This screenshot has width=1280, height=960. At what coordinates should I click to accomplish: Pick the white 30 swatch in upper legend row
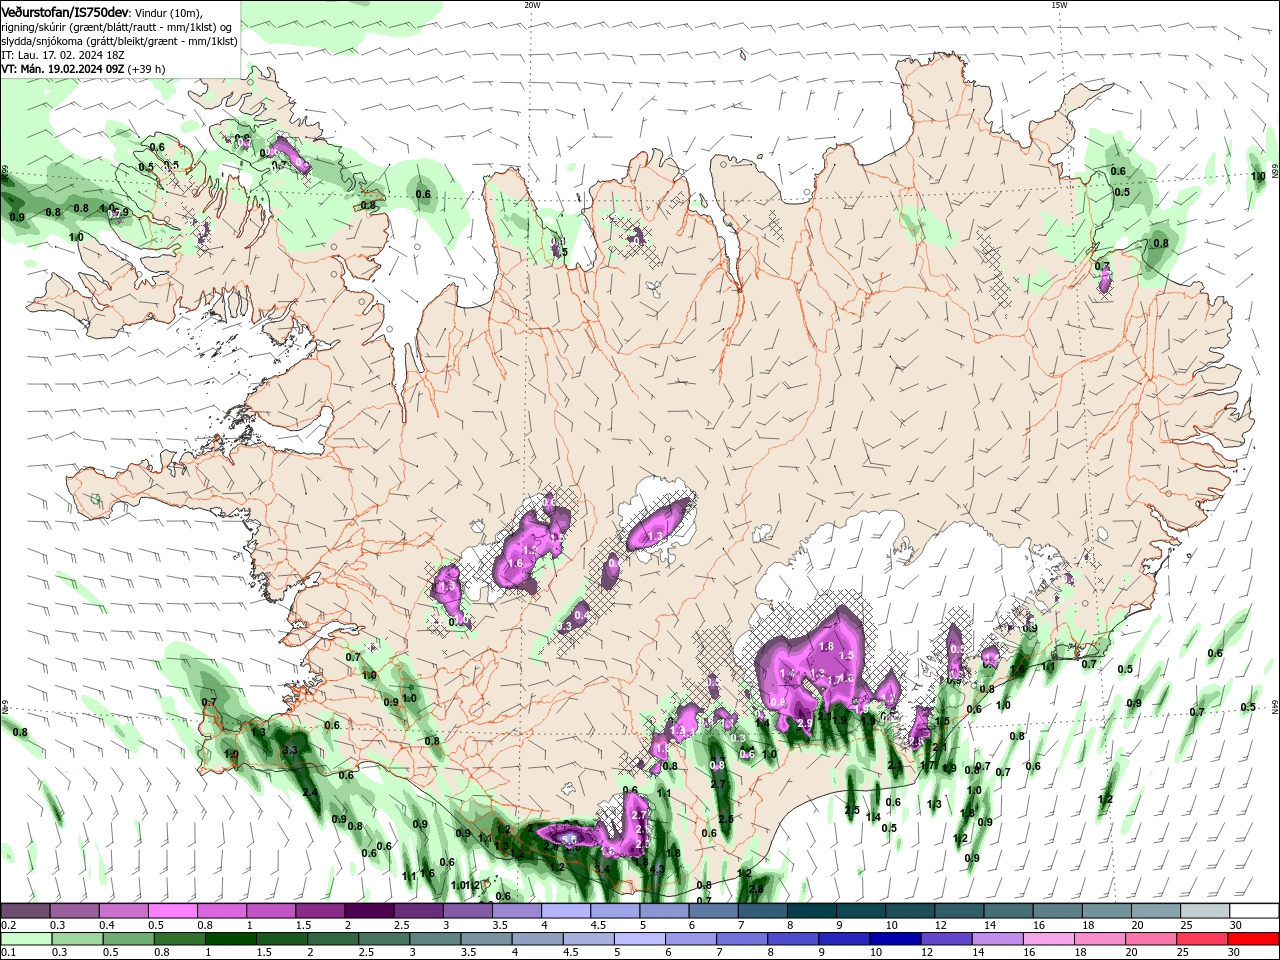1254,911
